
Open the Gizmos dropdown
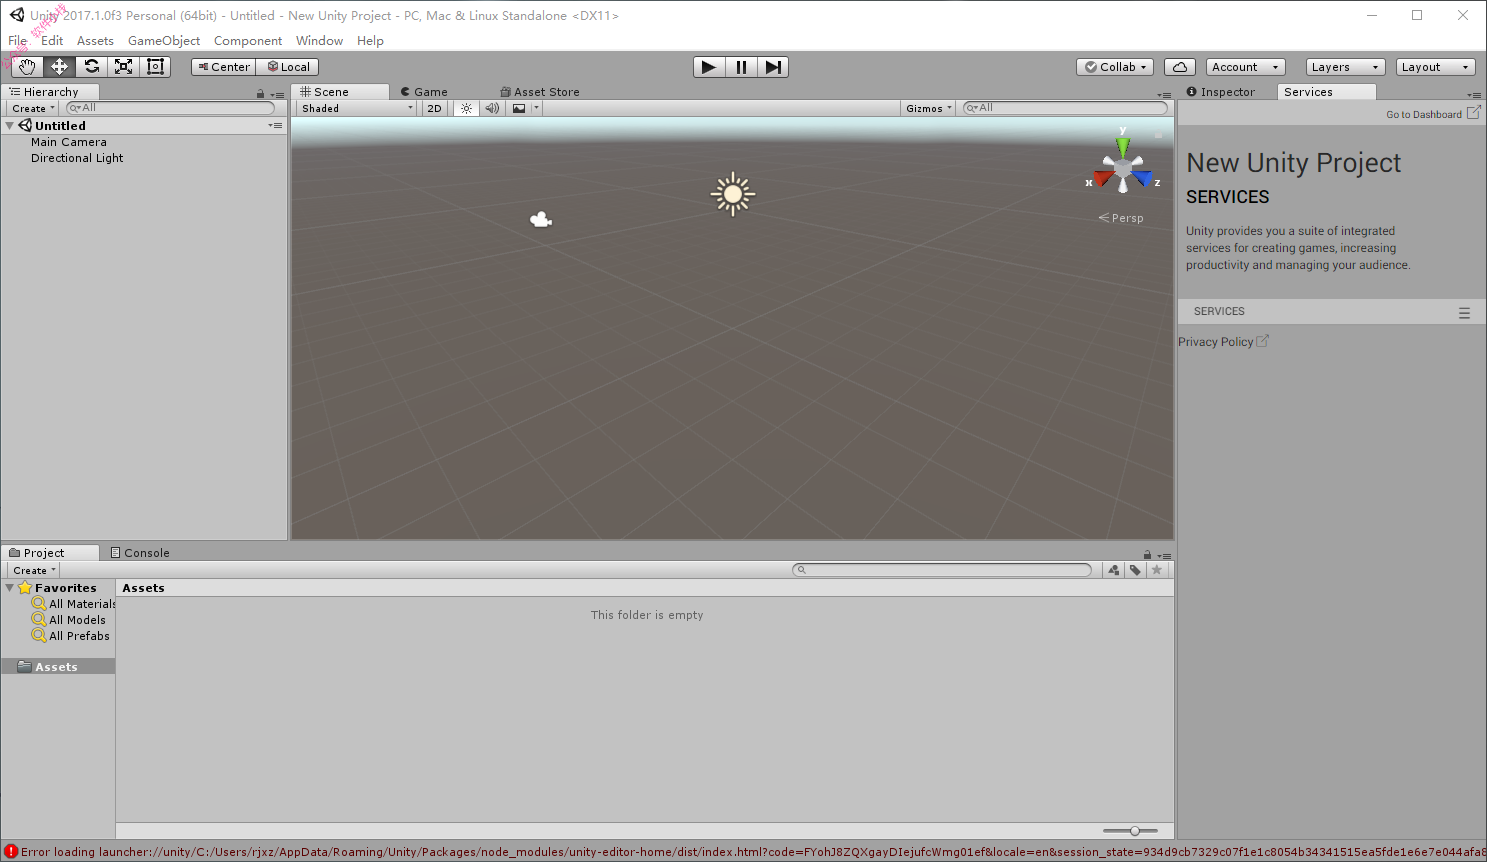(x=929, y=108)
